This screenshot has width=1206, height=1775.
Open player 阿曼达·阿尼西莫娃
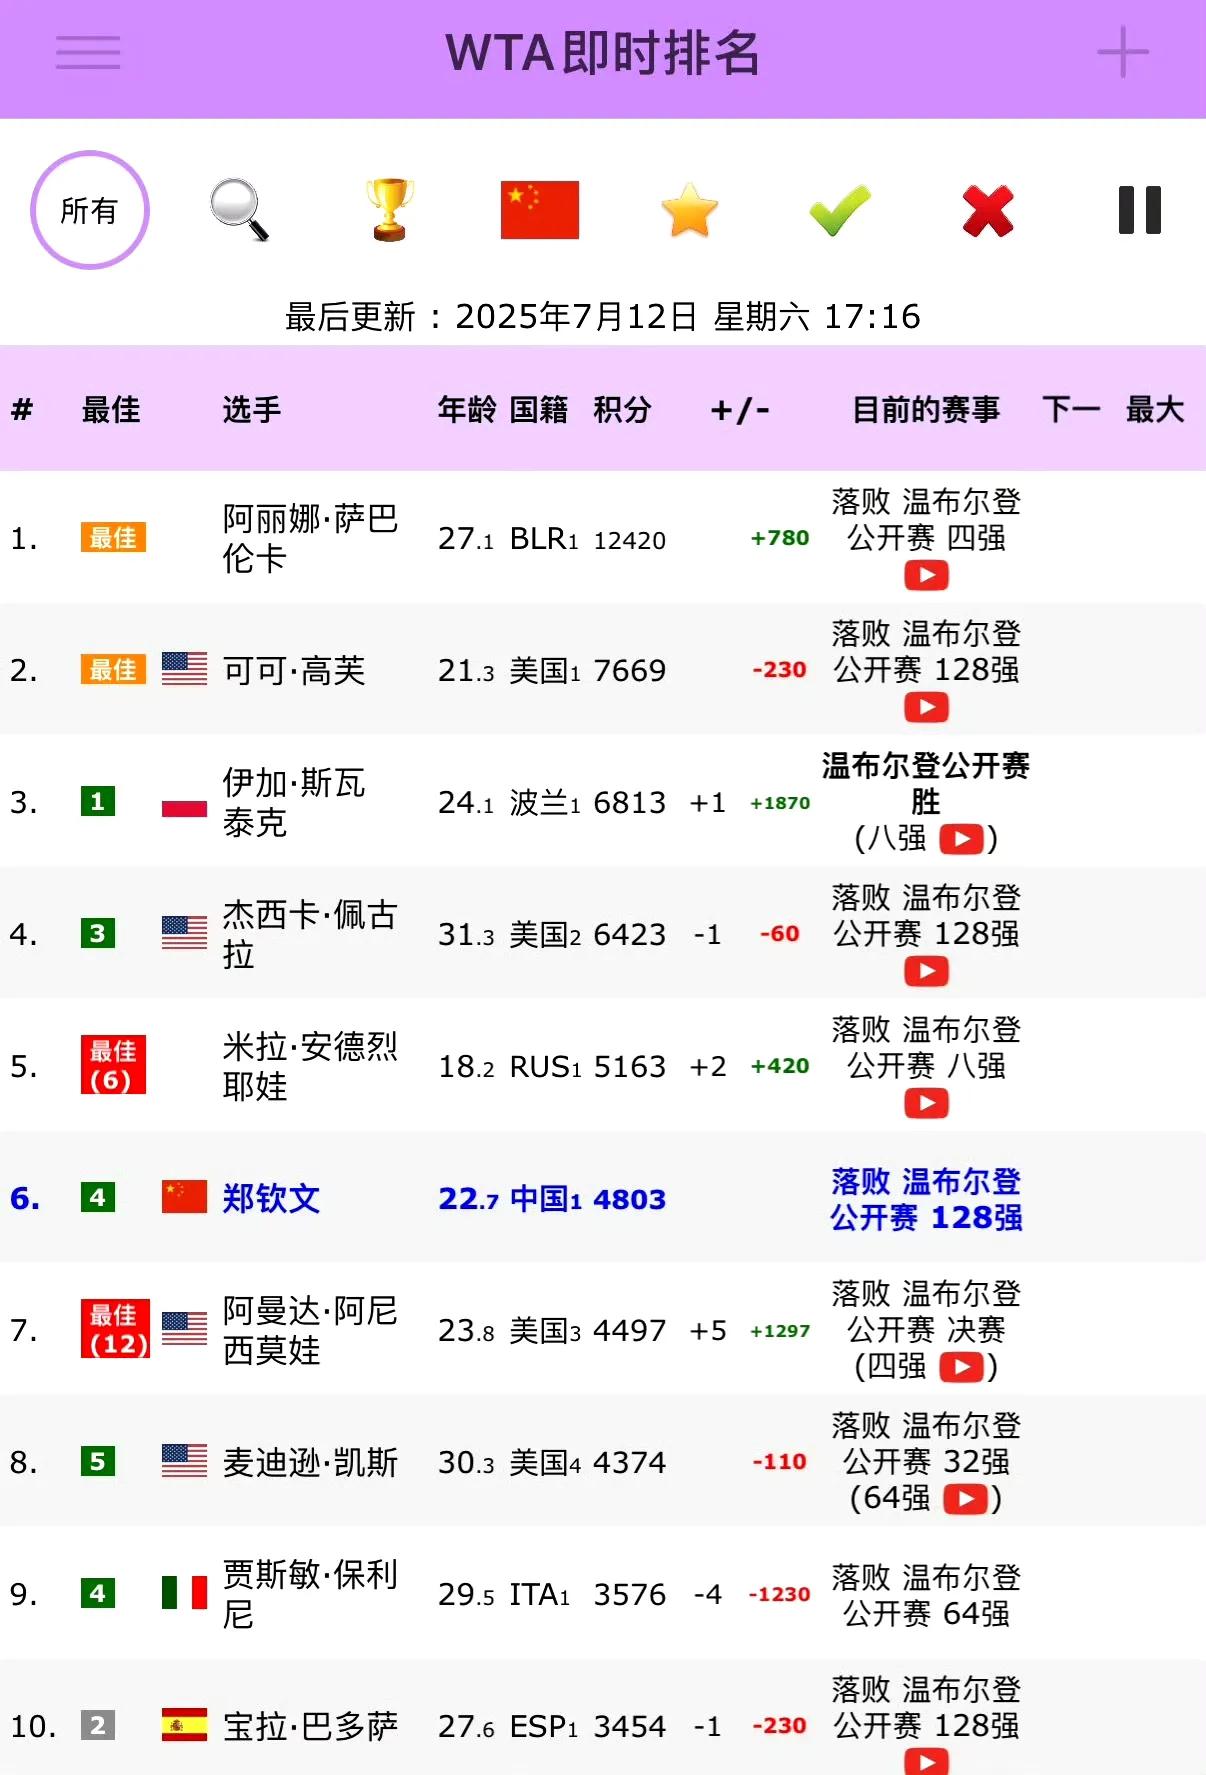tap(310, 1330)
